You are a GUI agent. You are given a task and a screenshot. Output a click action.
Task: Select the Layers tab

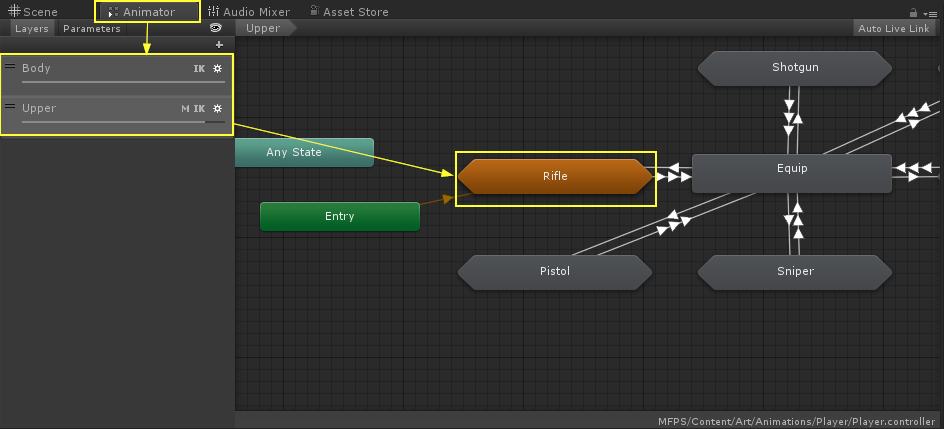pyautogui.click(x=31, y=29)
